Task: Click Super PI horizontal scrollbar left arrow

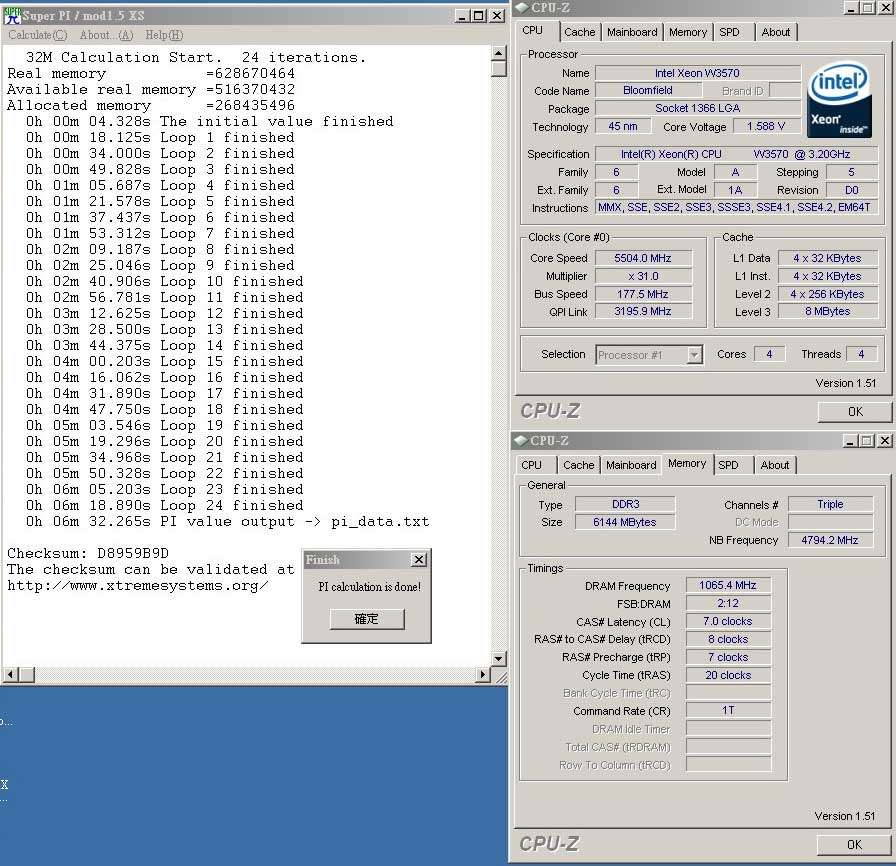Action: click(x=10, y=674)
